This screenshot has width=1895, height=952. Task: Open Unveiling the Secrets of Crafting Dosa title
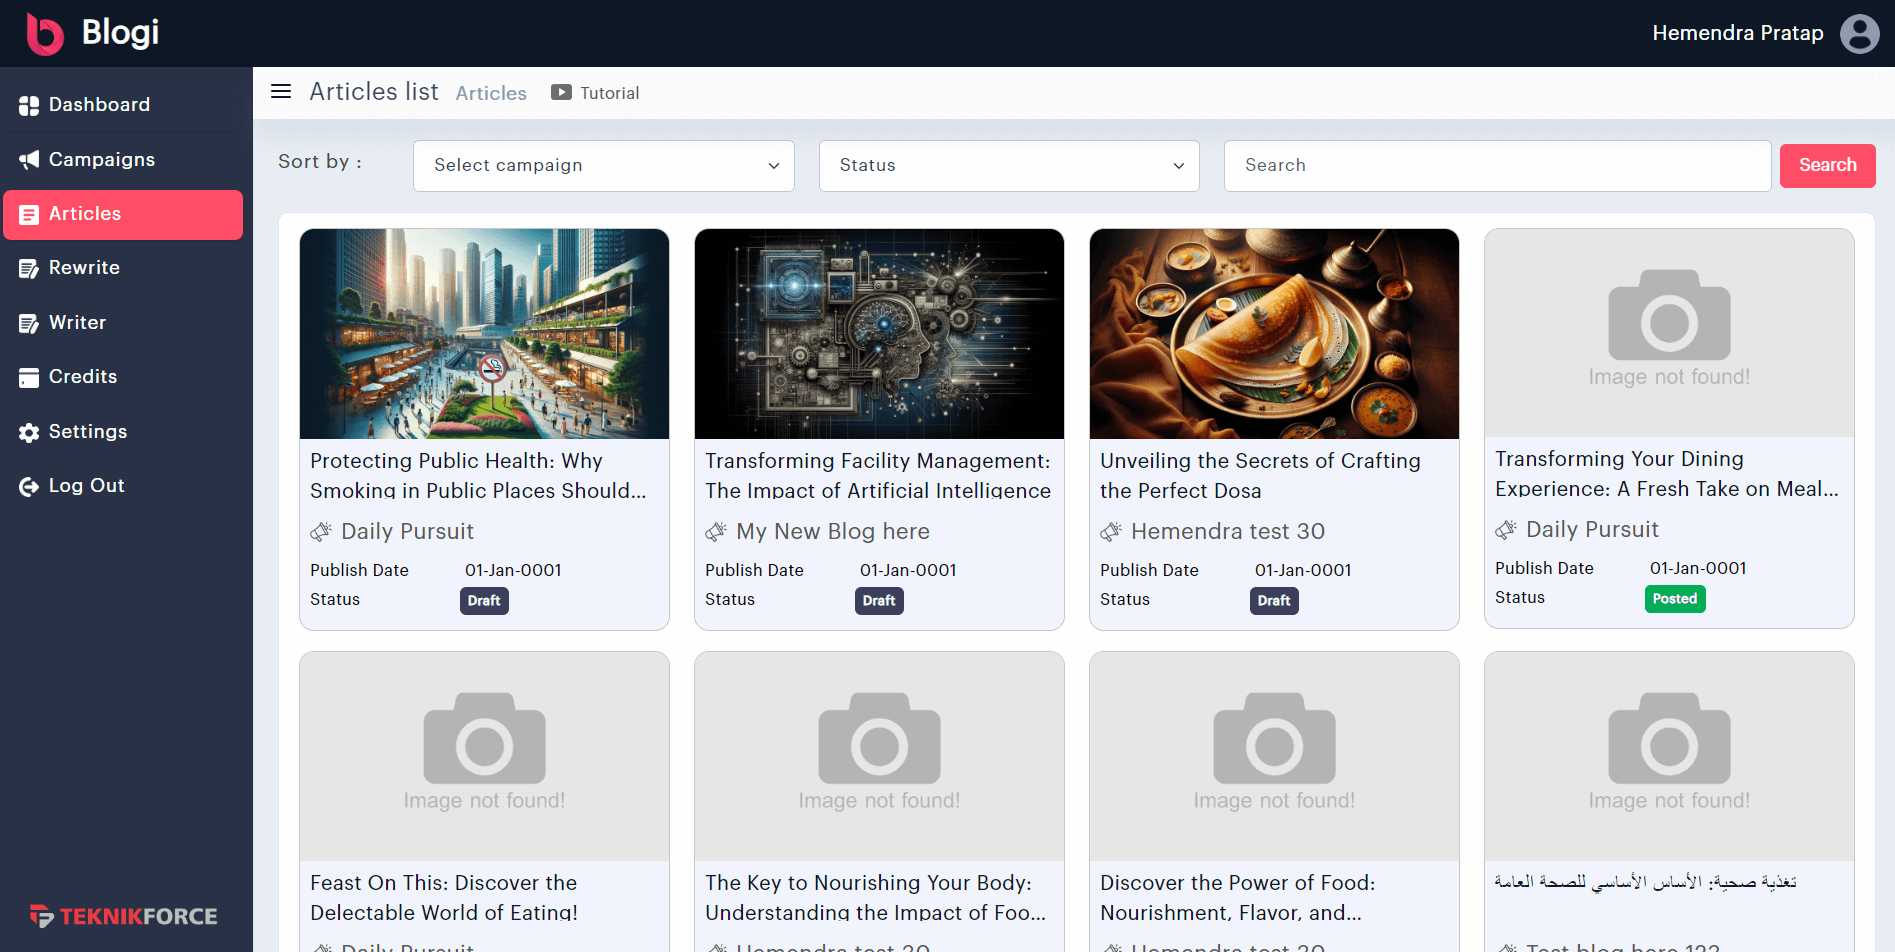coord(1260,476)
